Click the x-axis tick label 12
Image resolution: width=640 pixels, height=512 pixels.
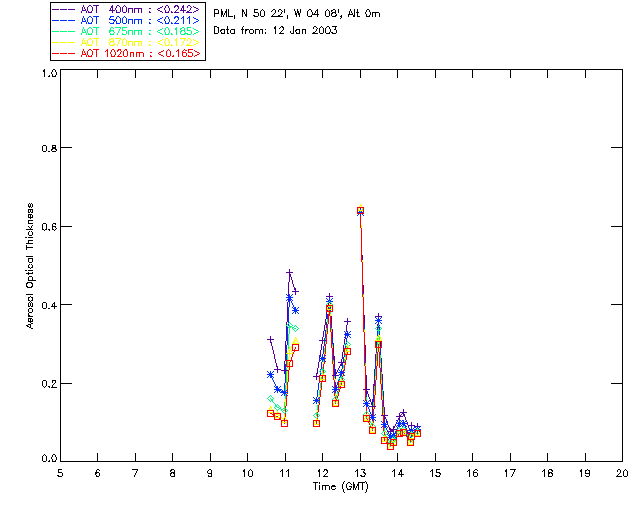[x=322, y=473]
